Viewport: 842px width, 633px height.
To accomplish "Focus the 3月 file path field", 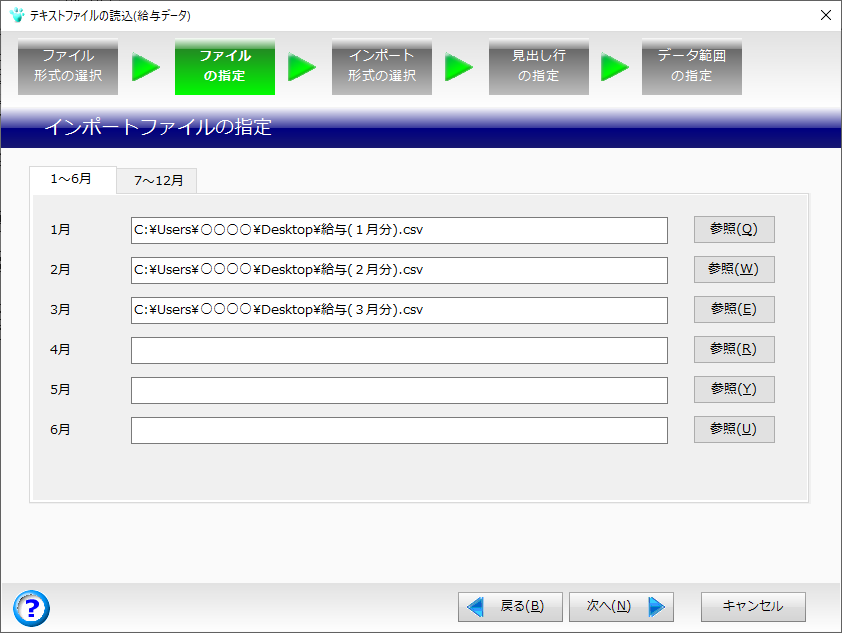I will 398,310.
